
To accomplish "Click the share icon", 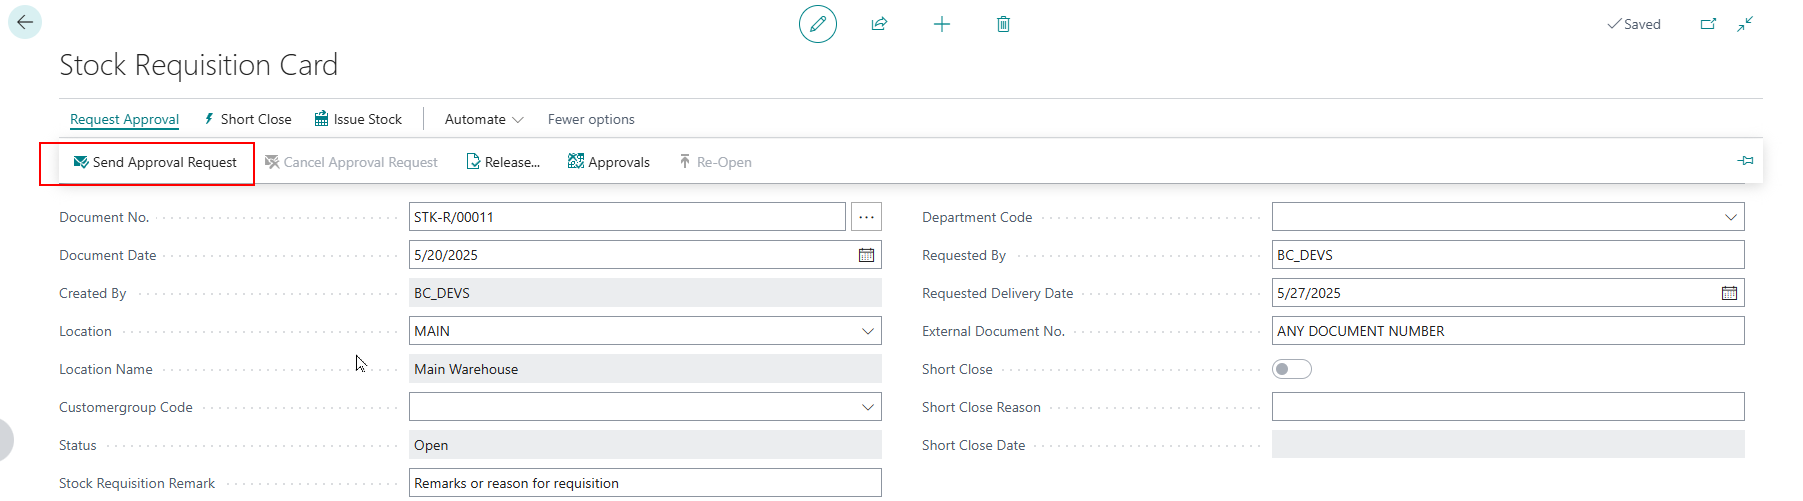I will point(879,24).
